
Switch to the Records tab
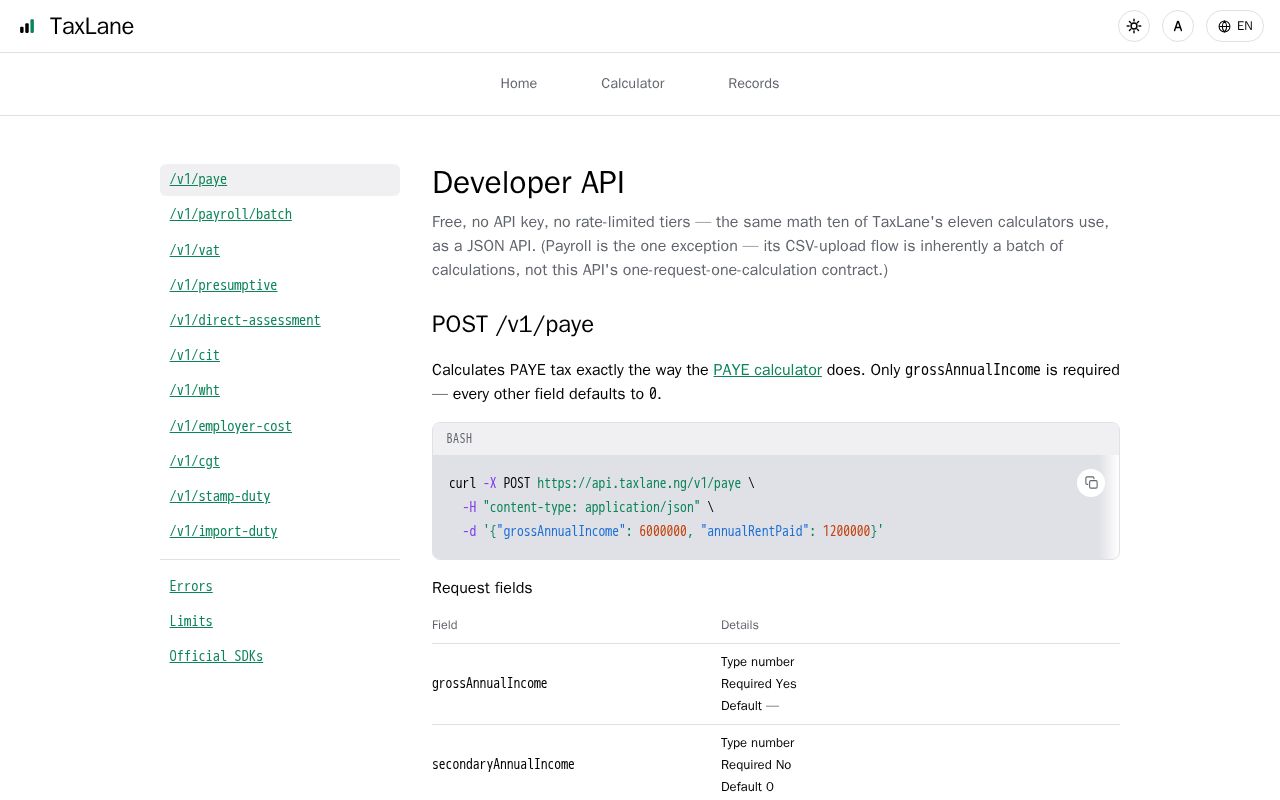[754, 84]
